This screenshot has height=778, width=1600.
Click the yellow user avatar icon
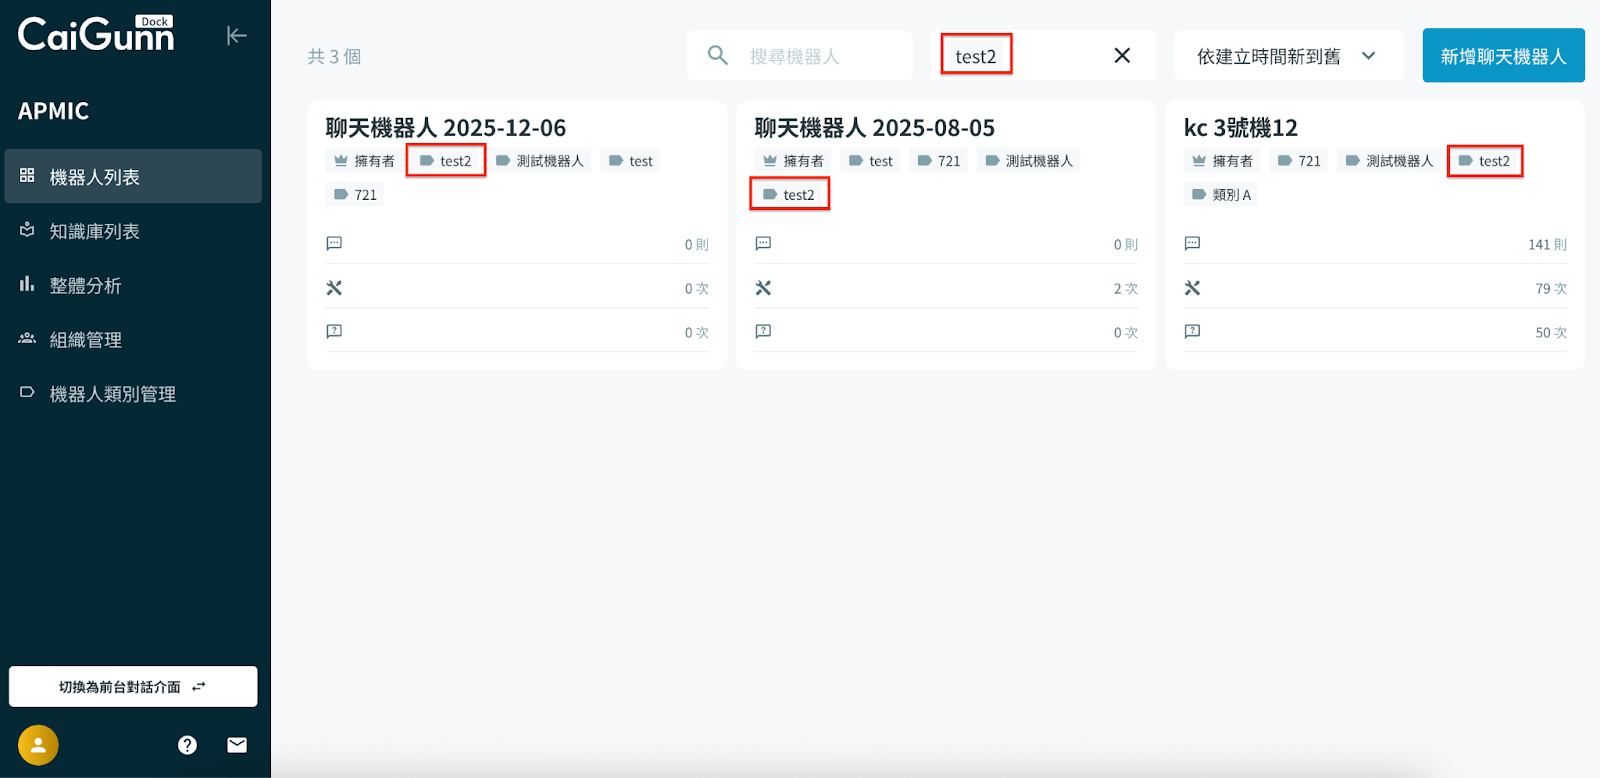coord(38,745)
